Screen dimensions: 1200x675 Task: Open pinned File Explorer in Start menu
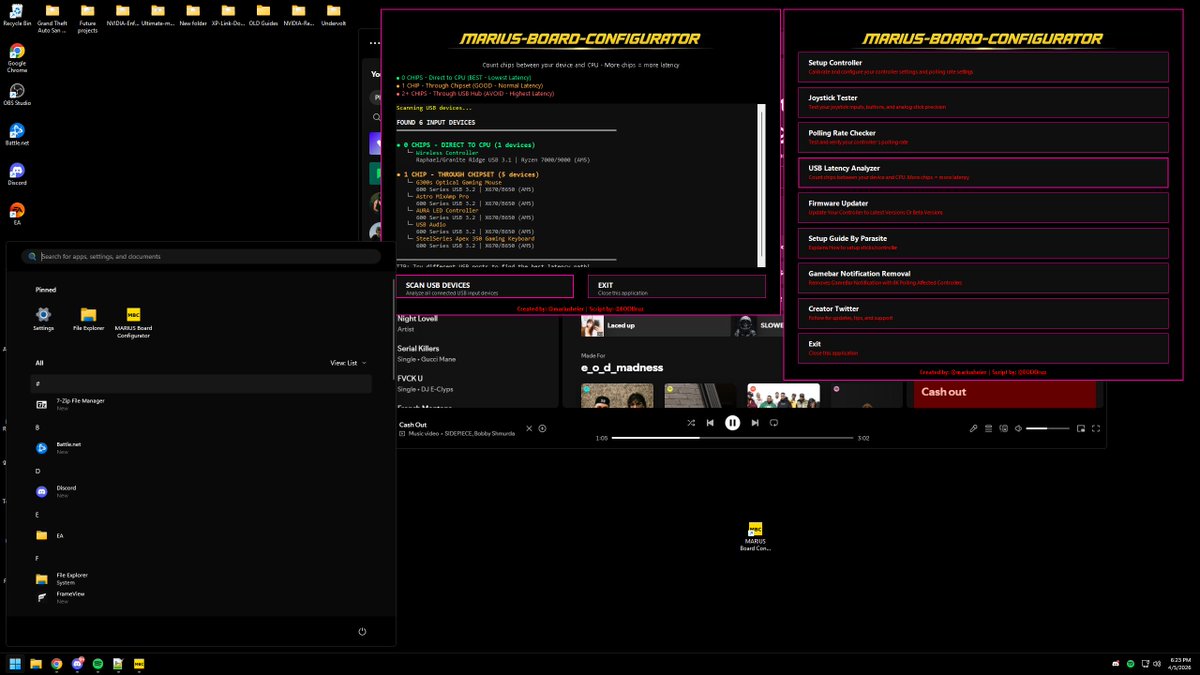click(x=88, y=320)
